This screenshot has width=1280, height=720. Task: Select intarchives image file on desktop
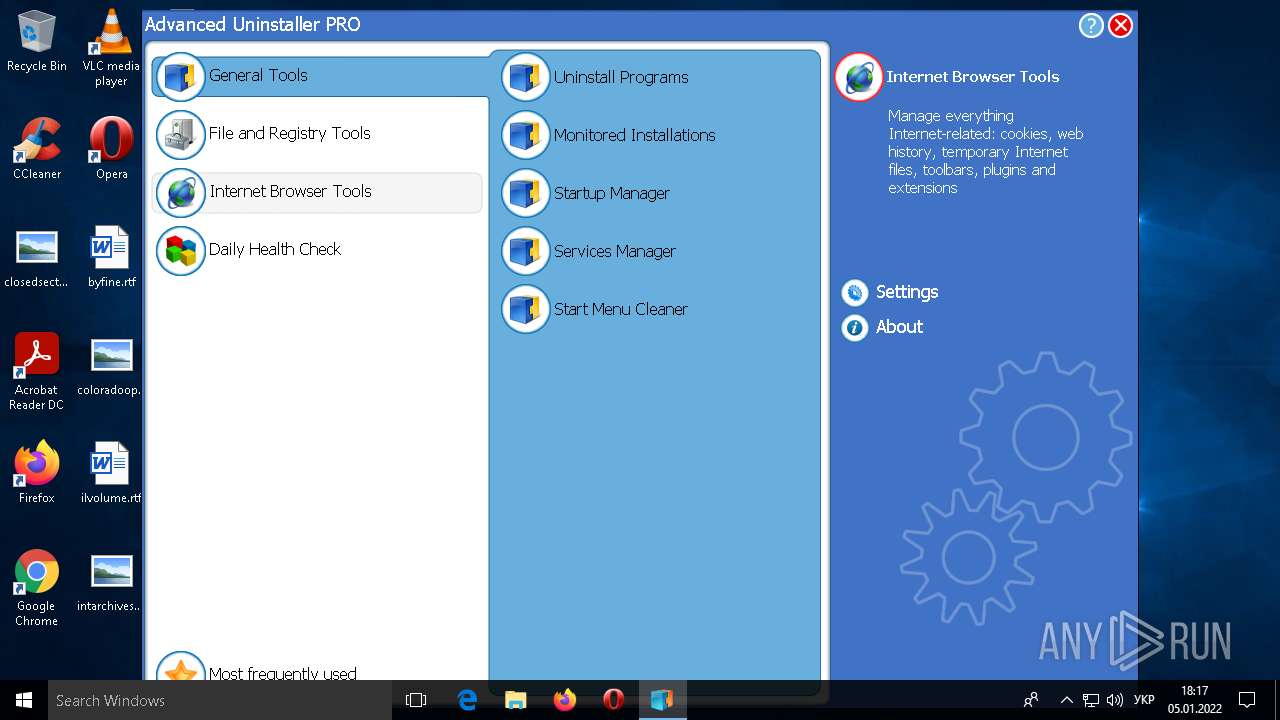coord(111,582)
